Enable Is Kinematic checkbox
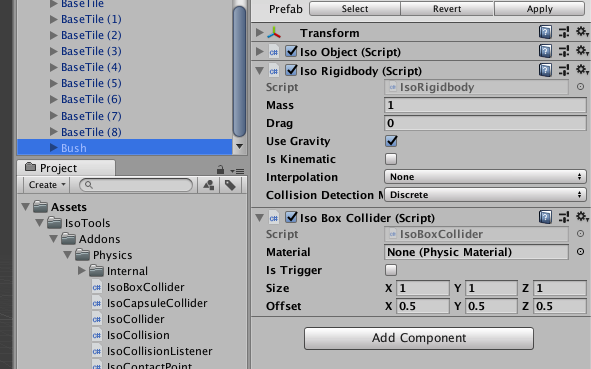The image size is (591, 369). point(391,159)
